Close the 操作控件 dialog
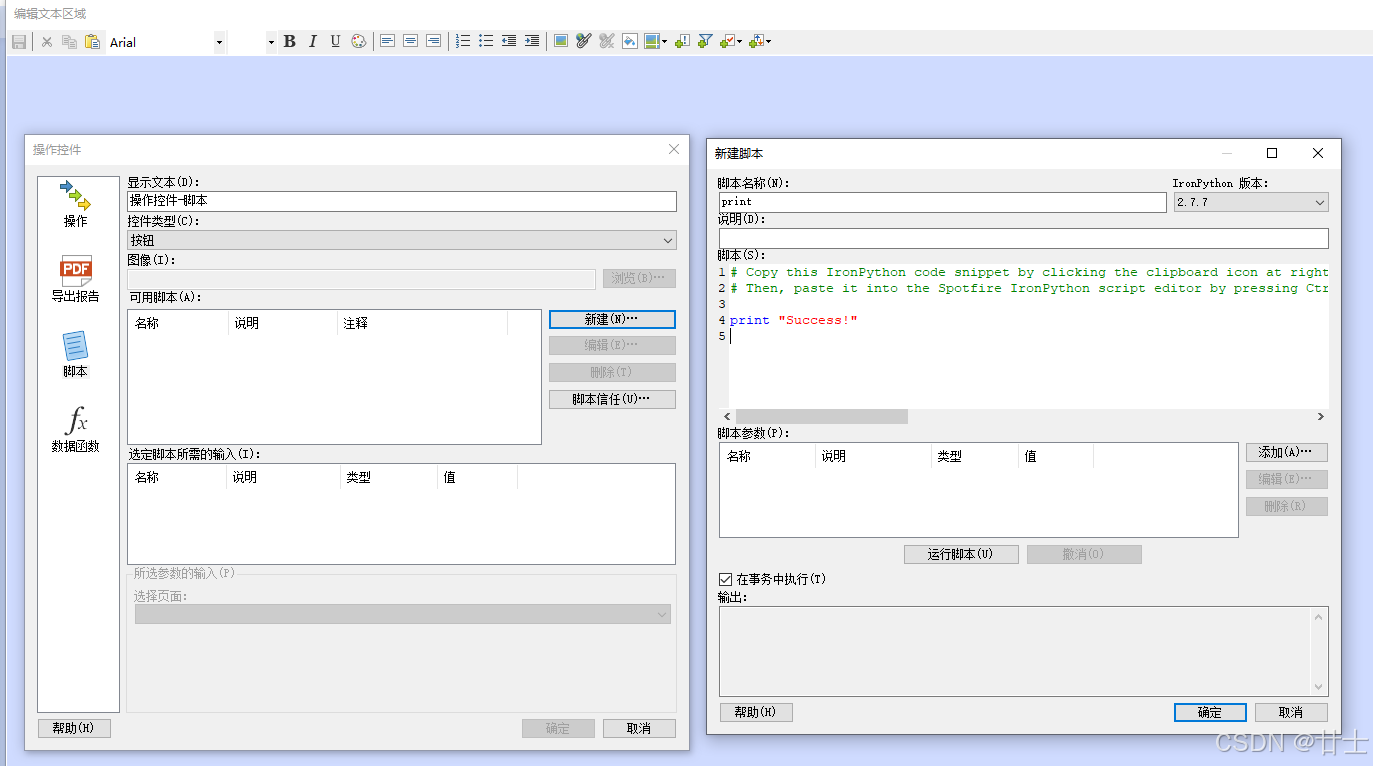The width and height of the screenshot is (1373, 766). (x=673, y=149)
